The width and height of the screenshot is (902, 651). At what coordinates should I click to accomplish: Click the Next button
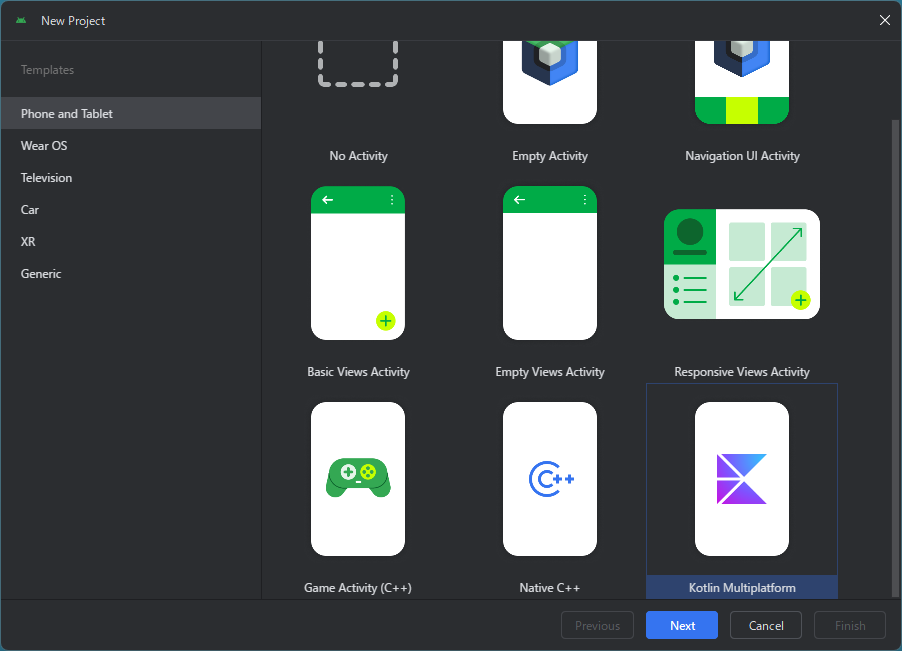click(x=682, y=625)
